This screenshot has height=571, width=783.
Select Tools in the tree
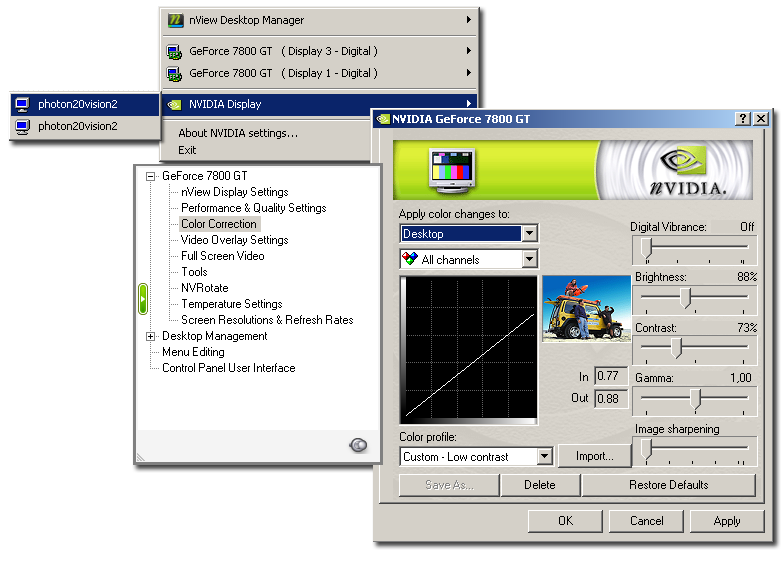point(194,272)
